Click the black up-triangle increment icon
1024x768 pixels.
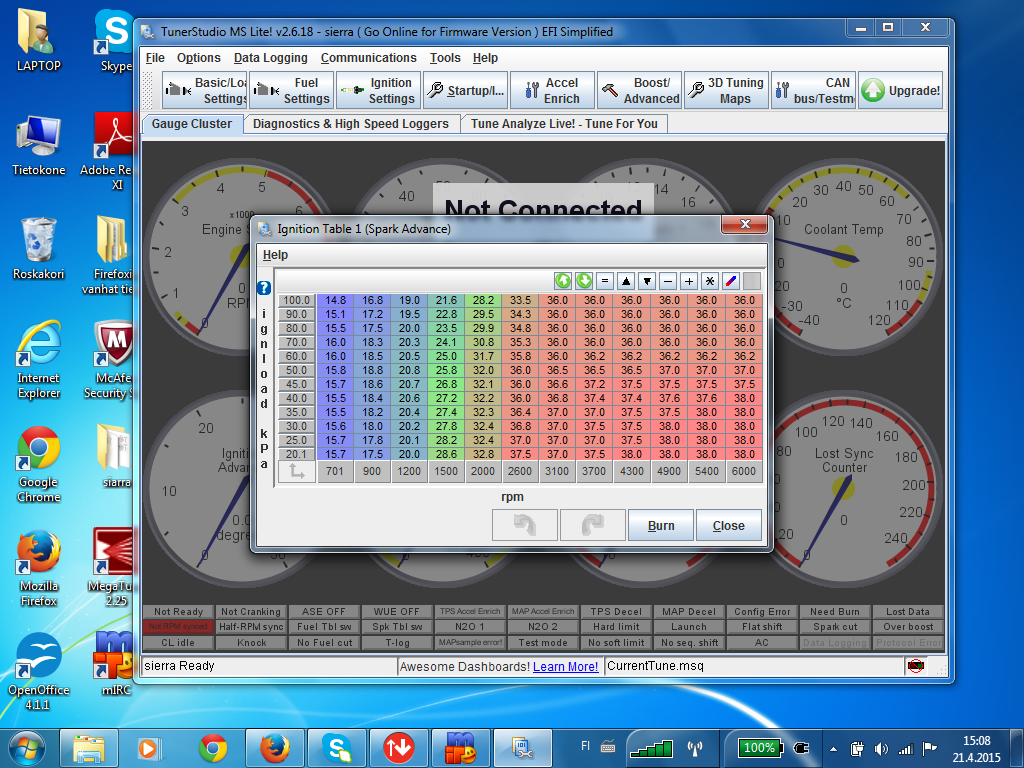626,281
